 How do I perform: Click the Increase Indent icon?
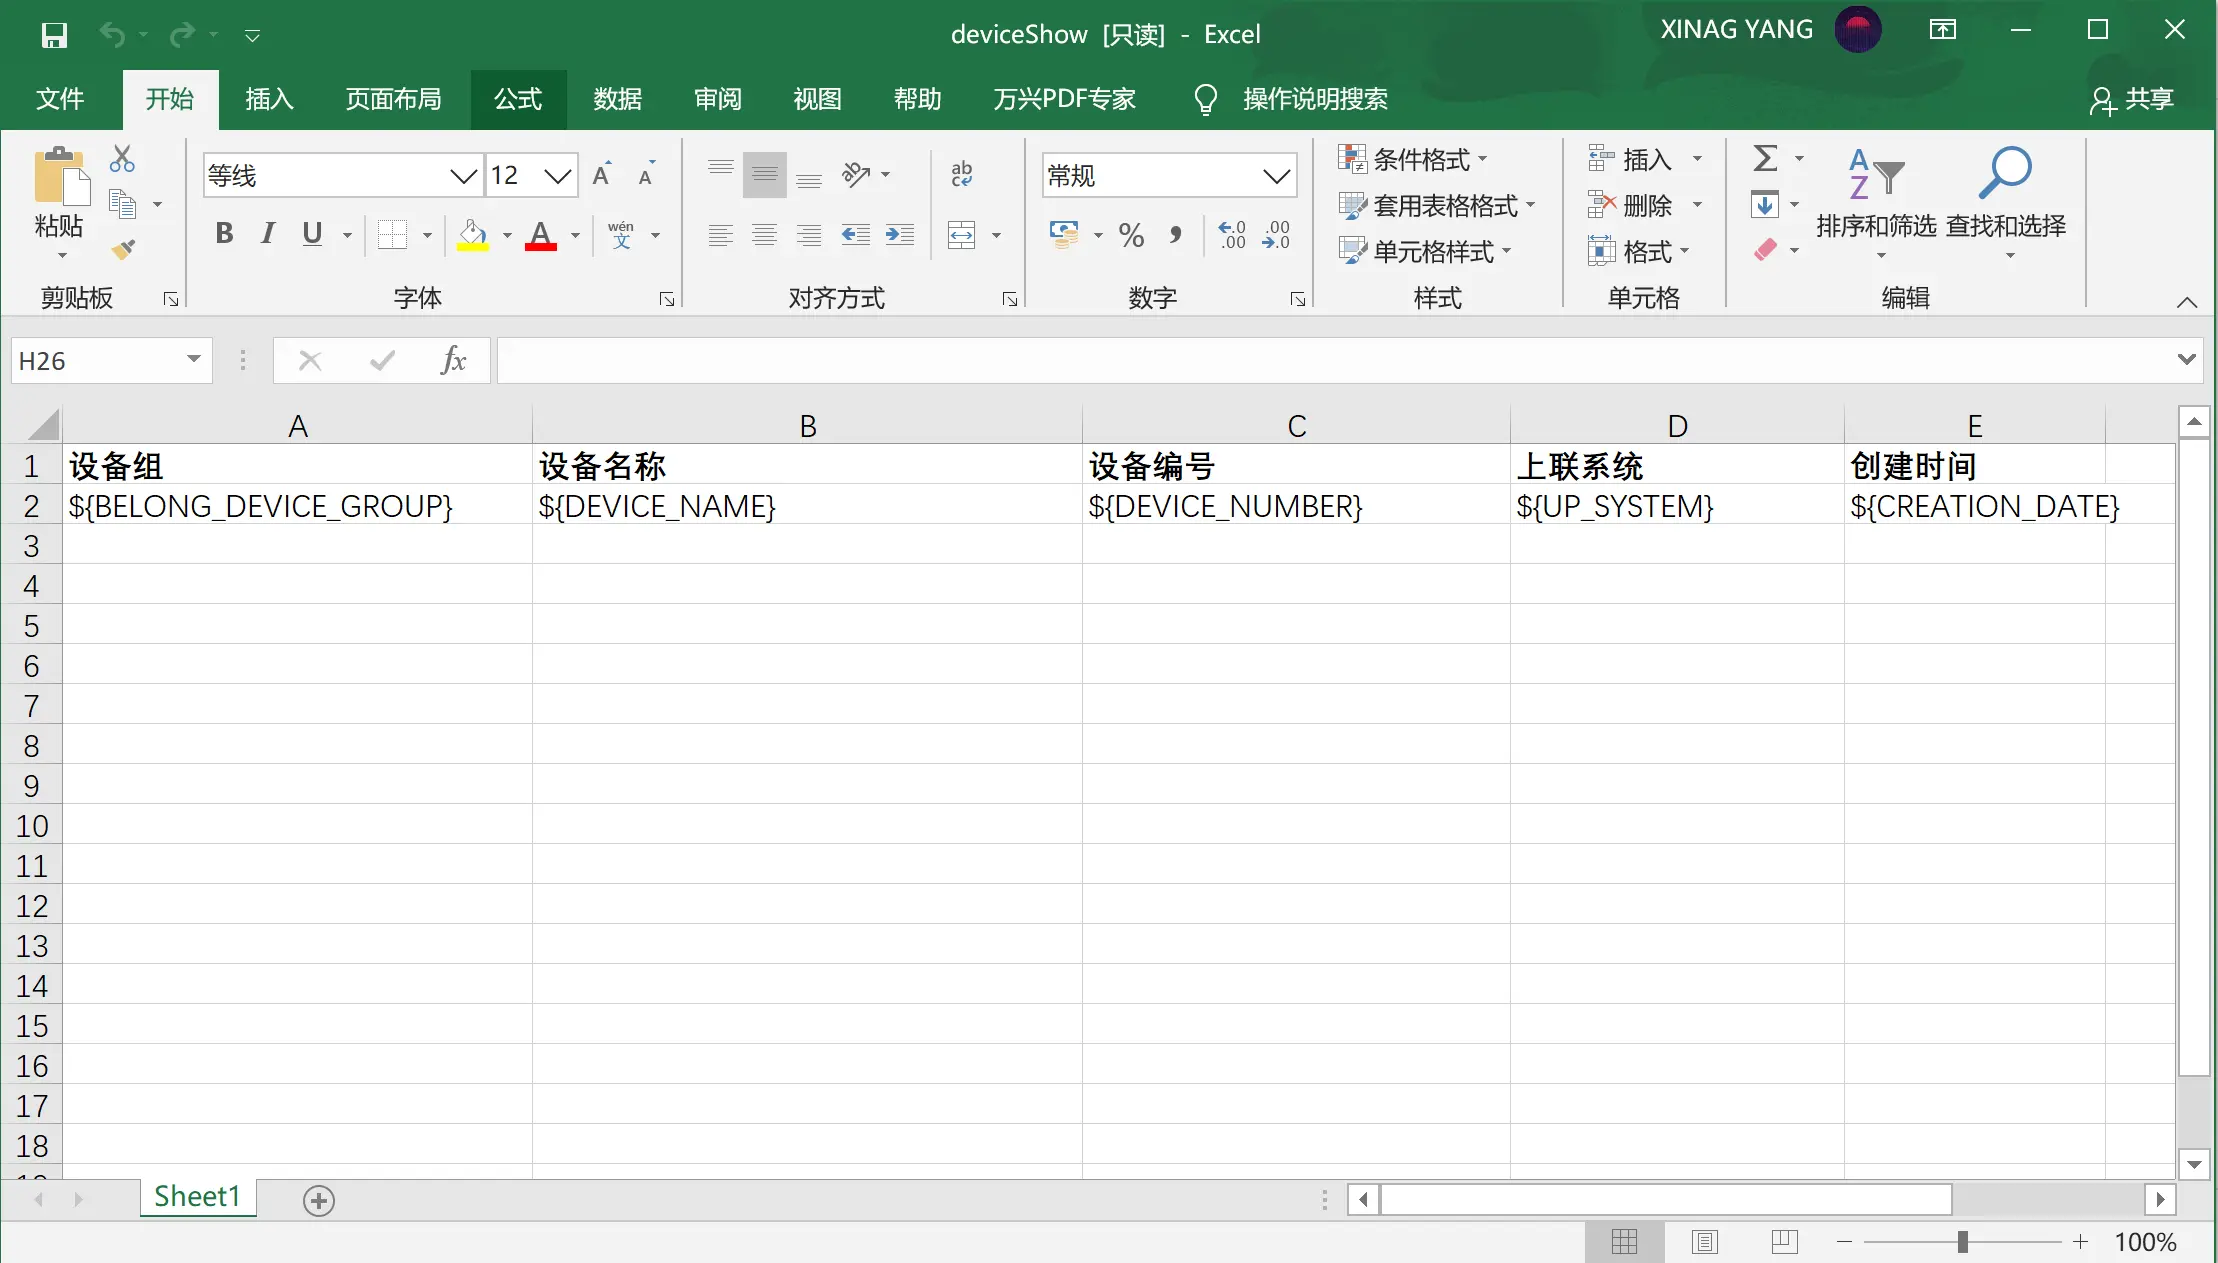(899, 236)
